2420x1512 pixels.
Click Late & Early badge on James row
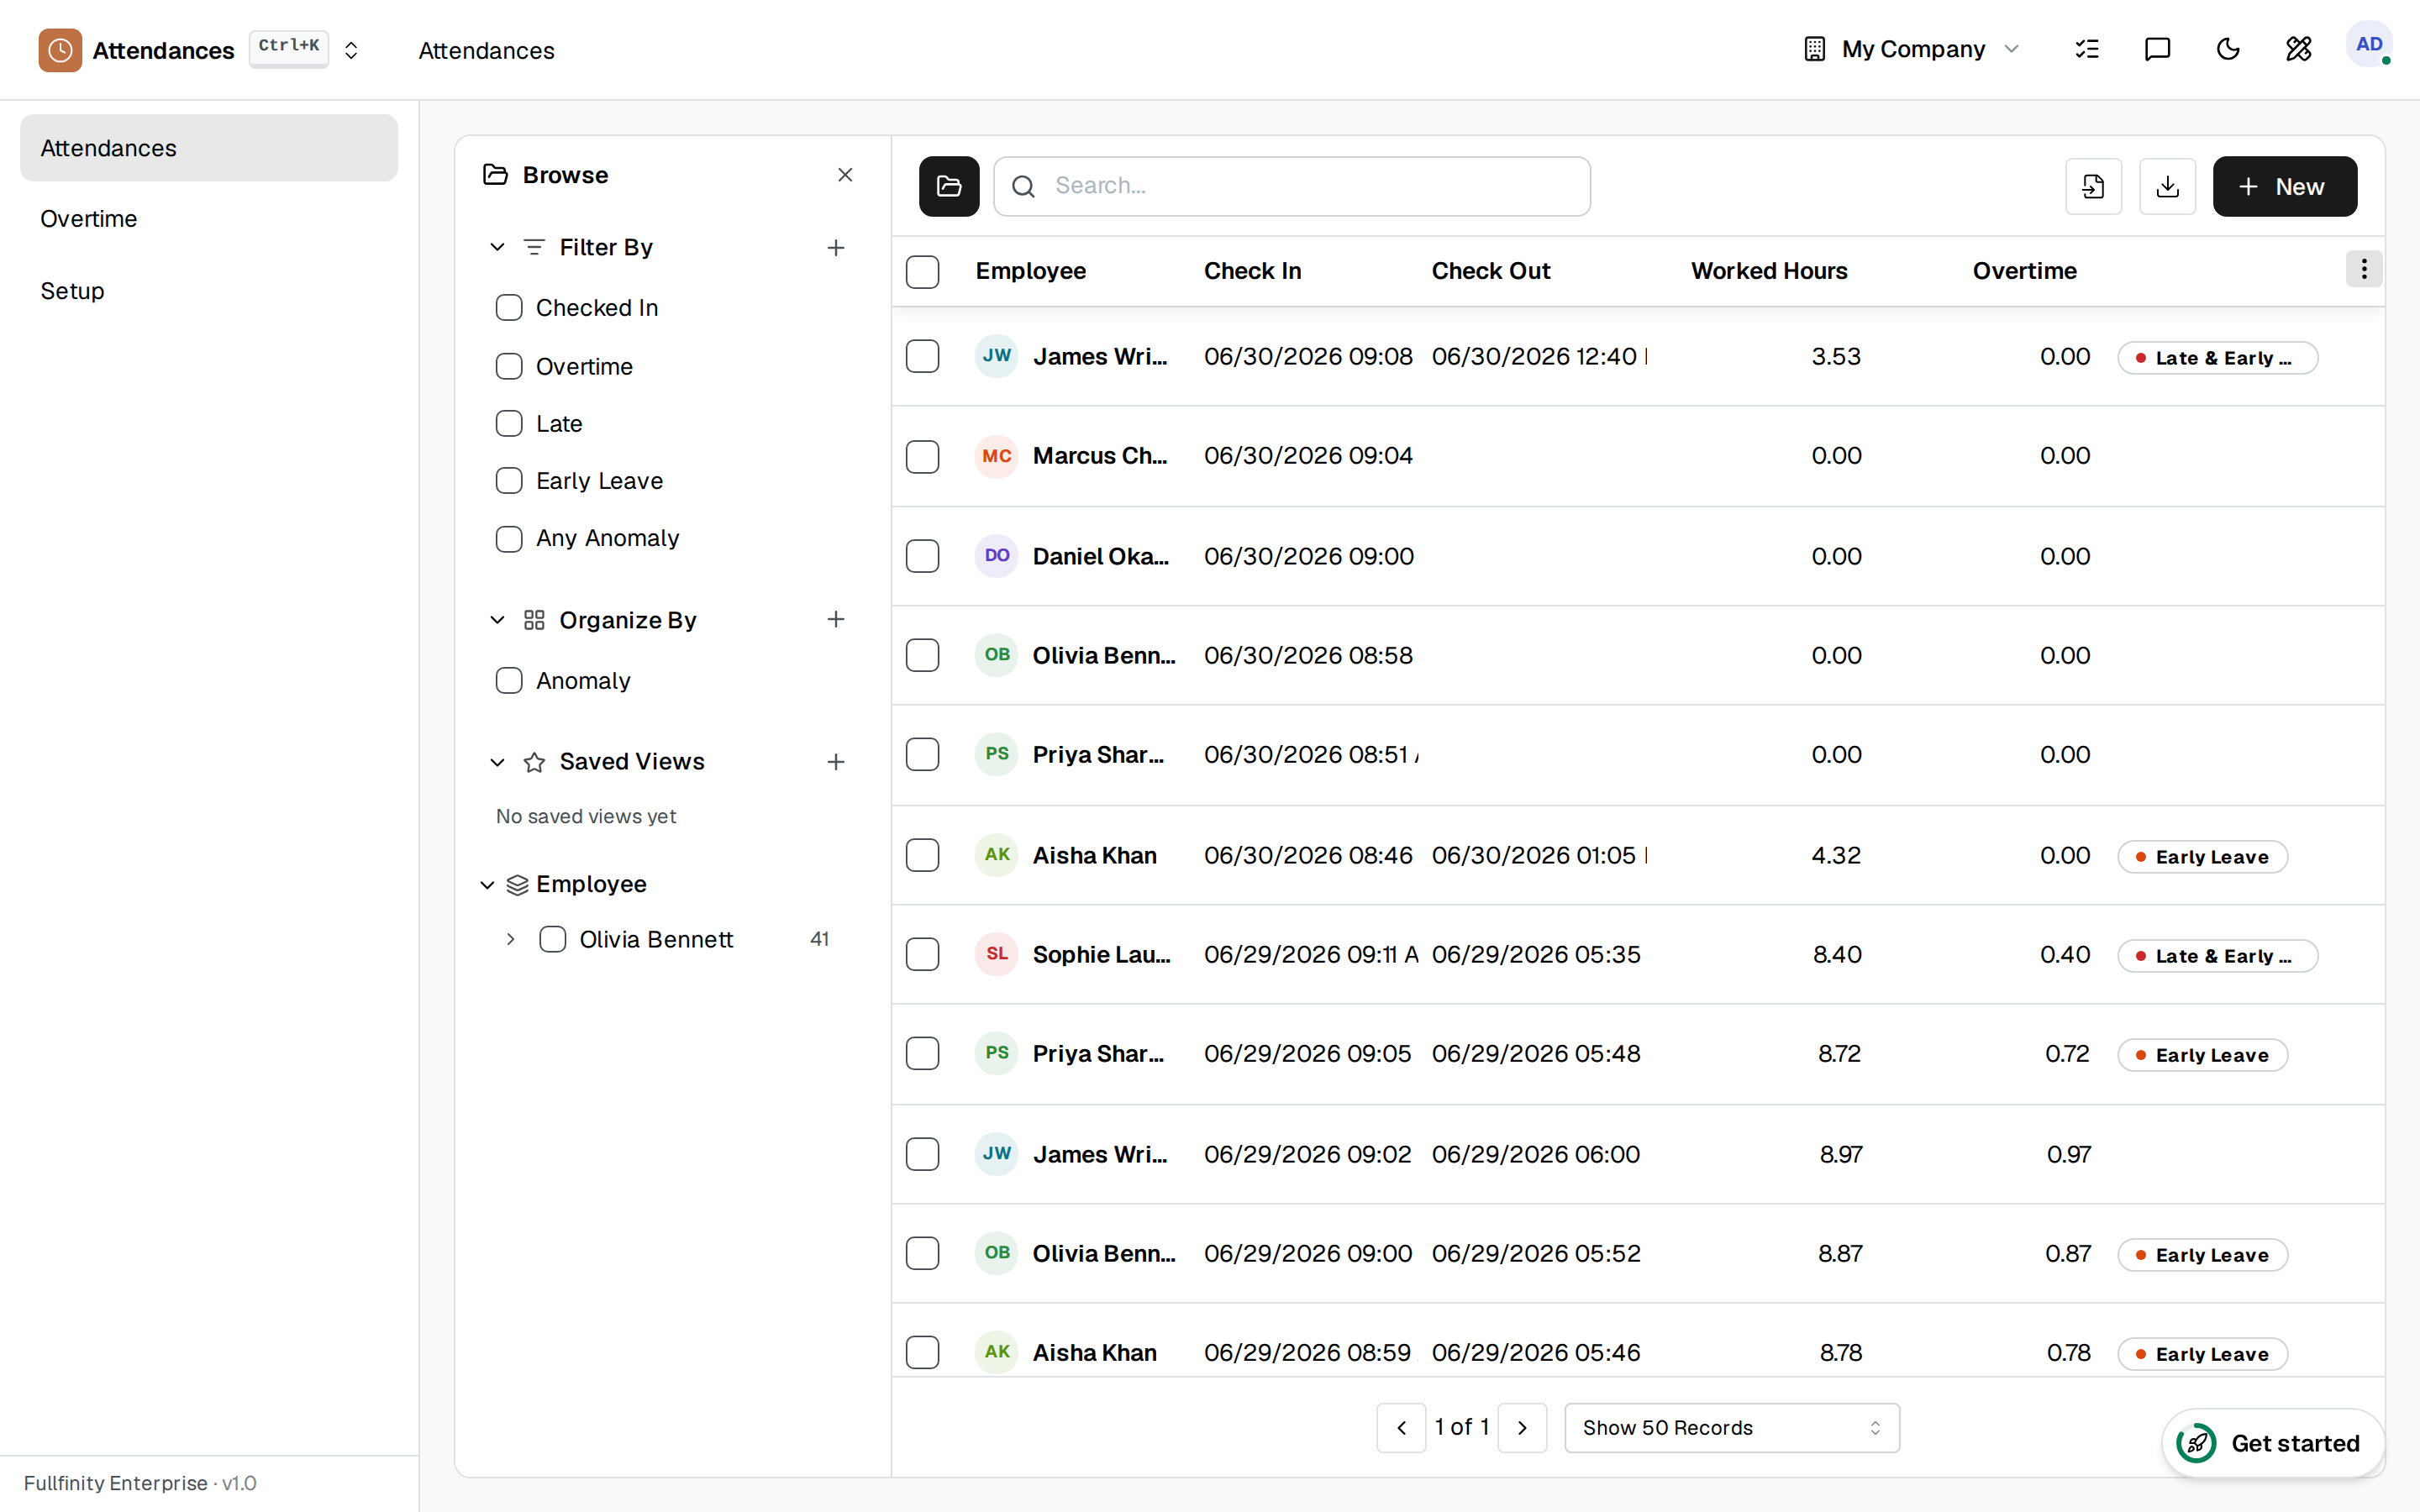coord(2217,358)
